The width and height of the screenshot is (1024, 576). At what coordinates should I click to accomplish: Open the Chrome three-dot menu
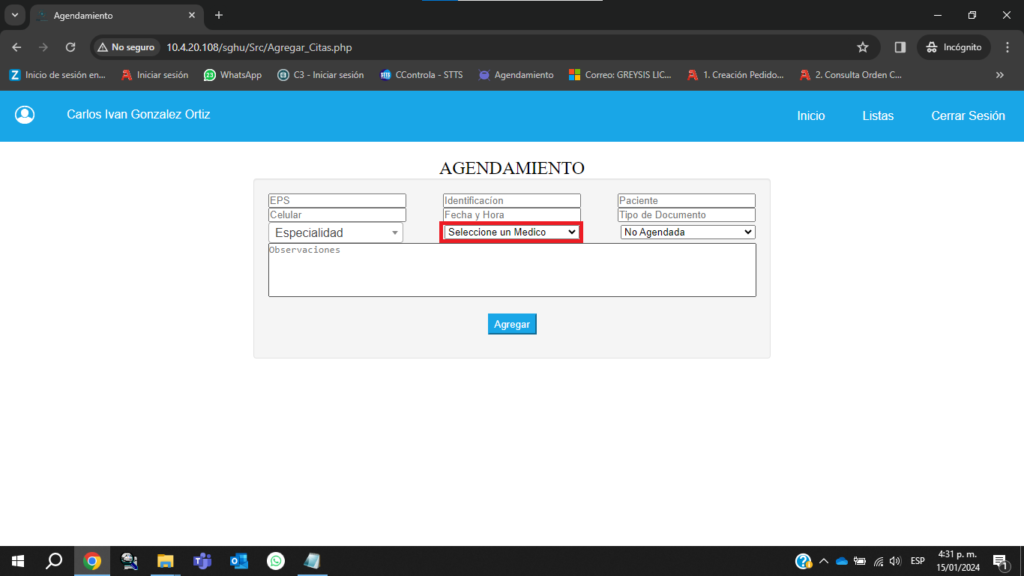1007,47
